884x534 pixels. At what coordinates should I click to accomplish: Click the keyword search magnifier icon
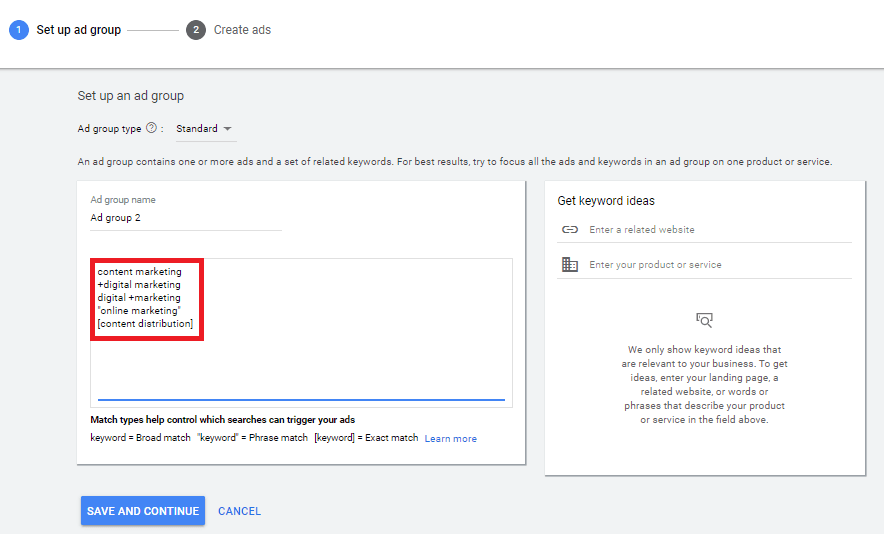point(704,320)
